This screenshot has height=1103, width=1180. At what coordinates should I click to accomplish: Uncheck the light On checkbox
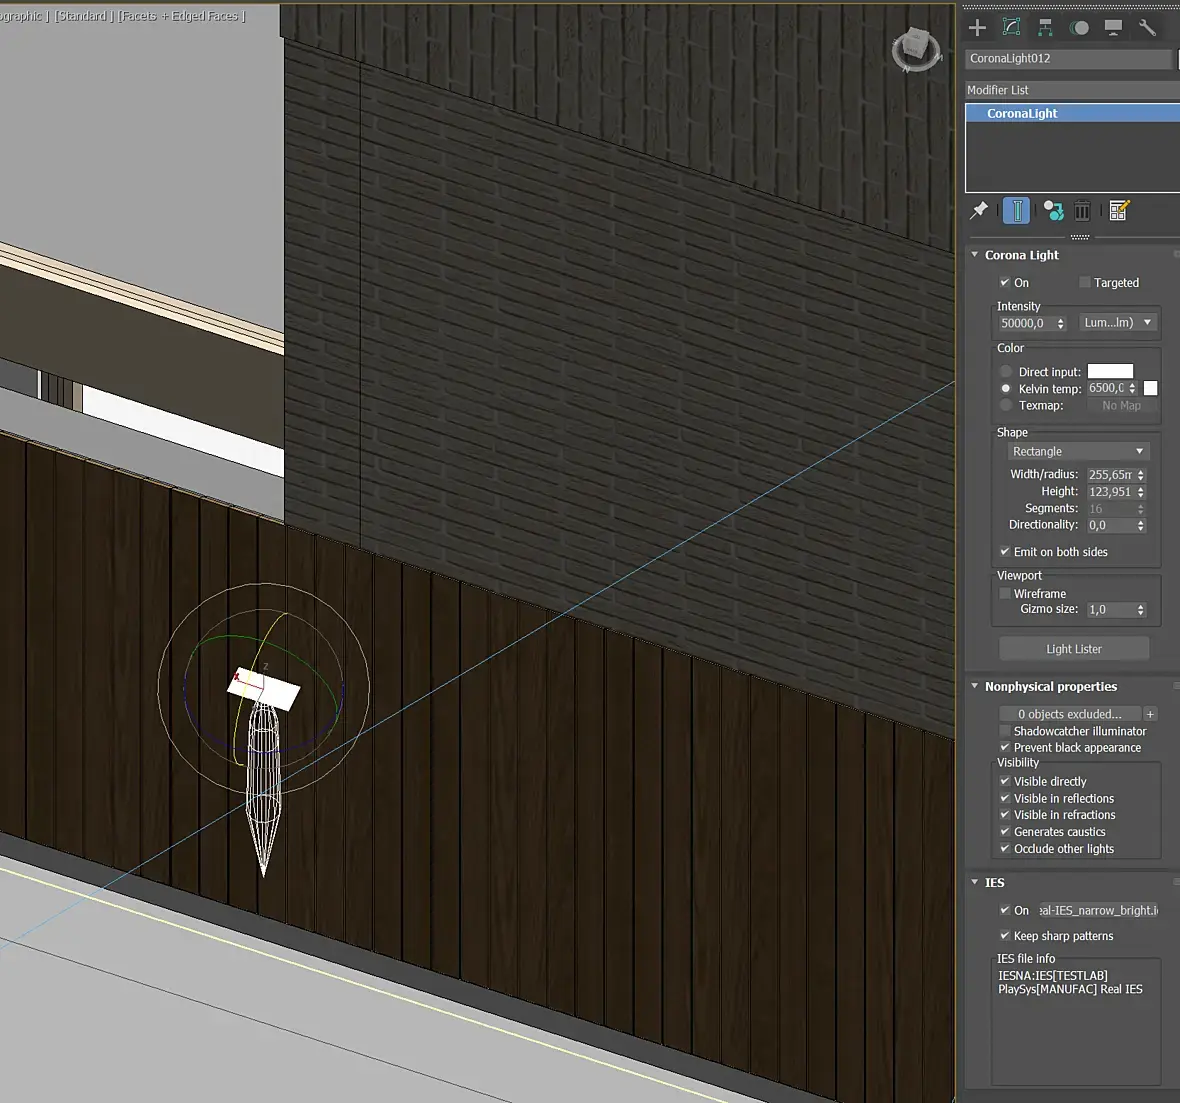click(1005, 283)
